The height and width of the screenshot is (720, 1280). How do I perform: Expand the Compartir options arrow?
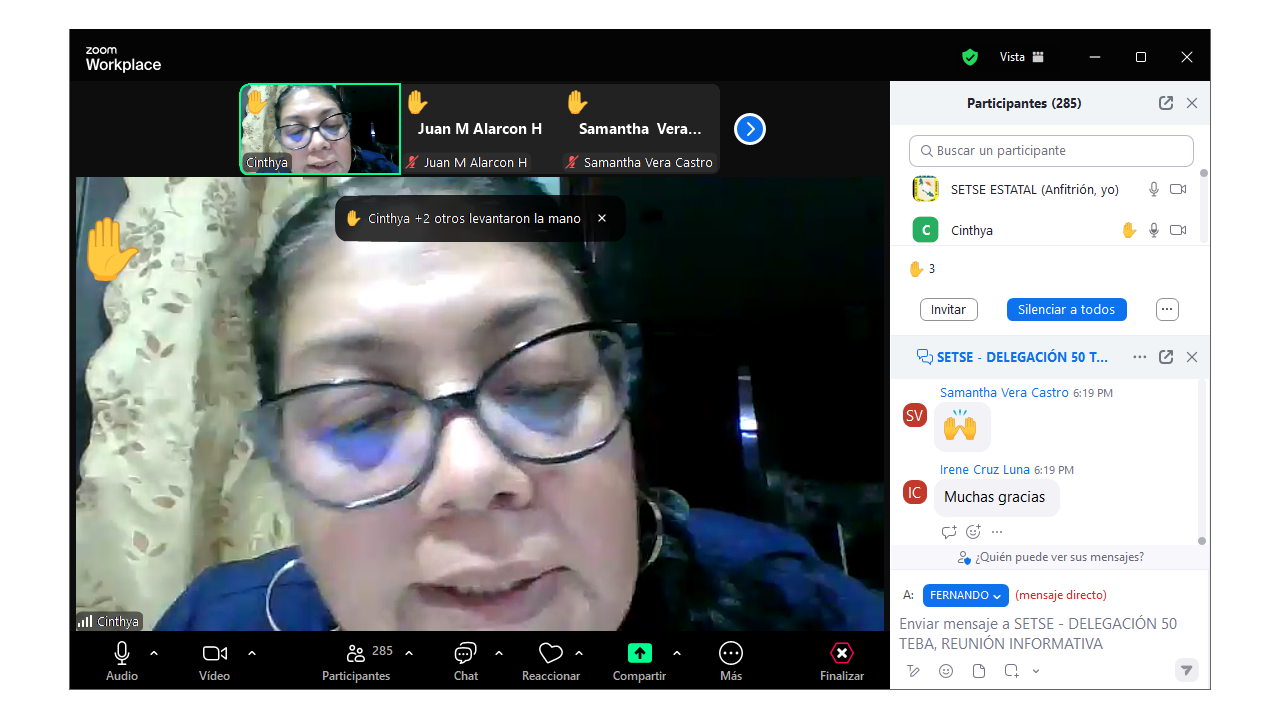677,653
